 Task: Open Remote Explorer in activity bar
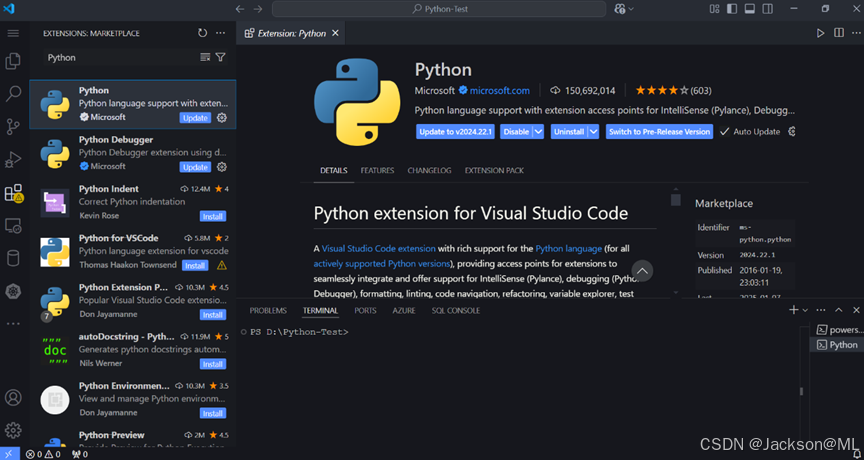pyautogui.click(x=13, y=226)
